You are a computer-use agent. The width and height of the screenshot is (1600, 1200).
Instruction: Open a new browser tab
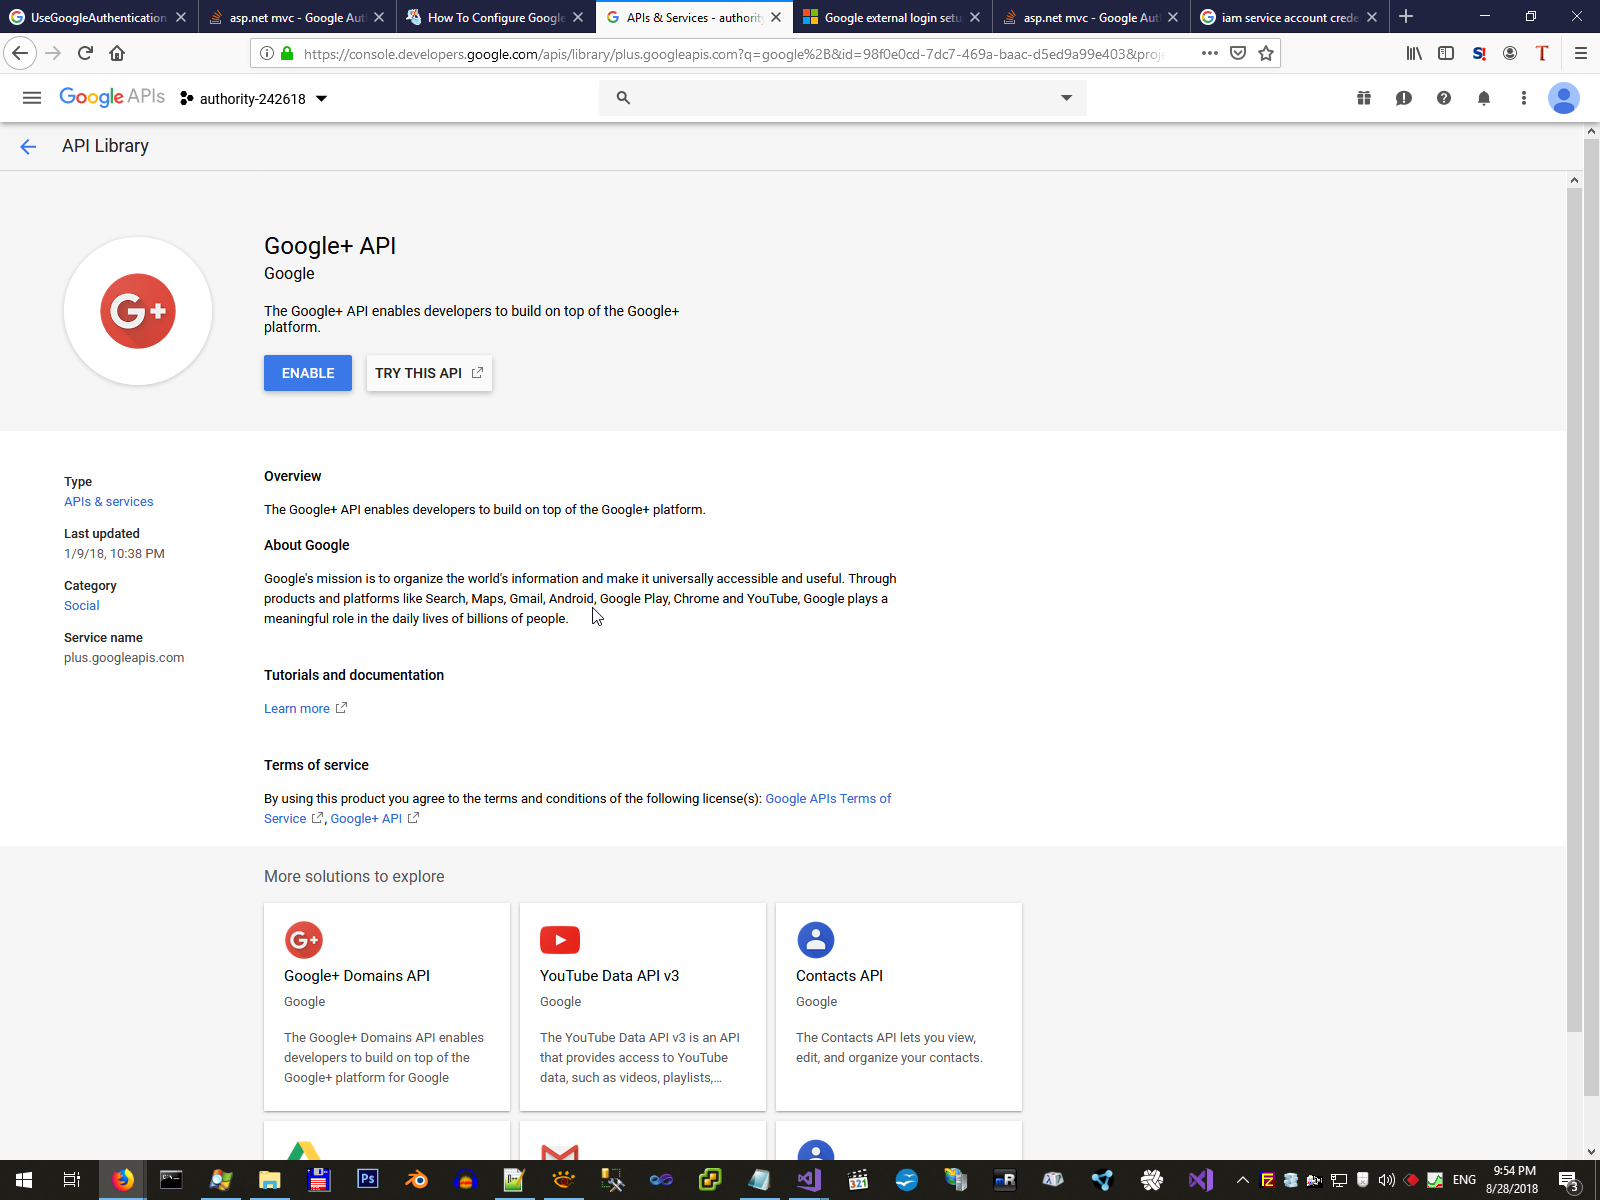coord(1406,17)
